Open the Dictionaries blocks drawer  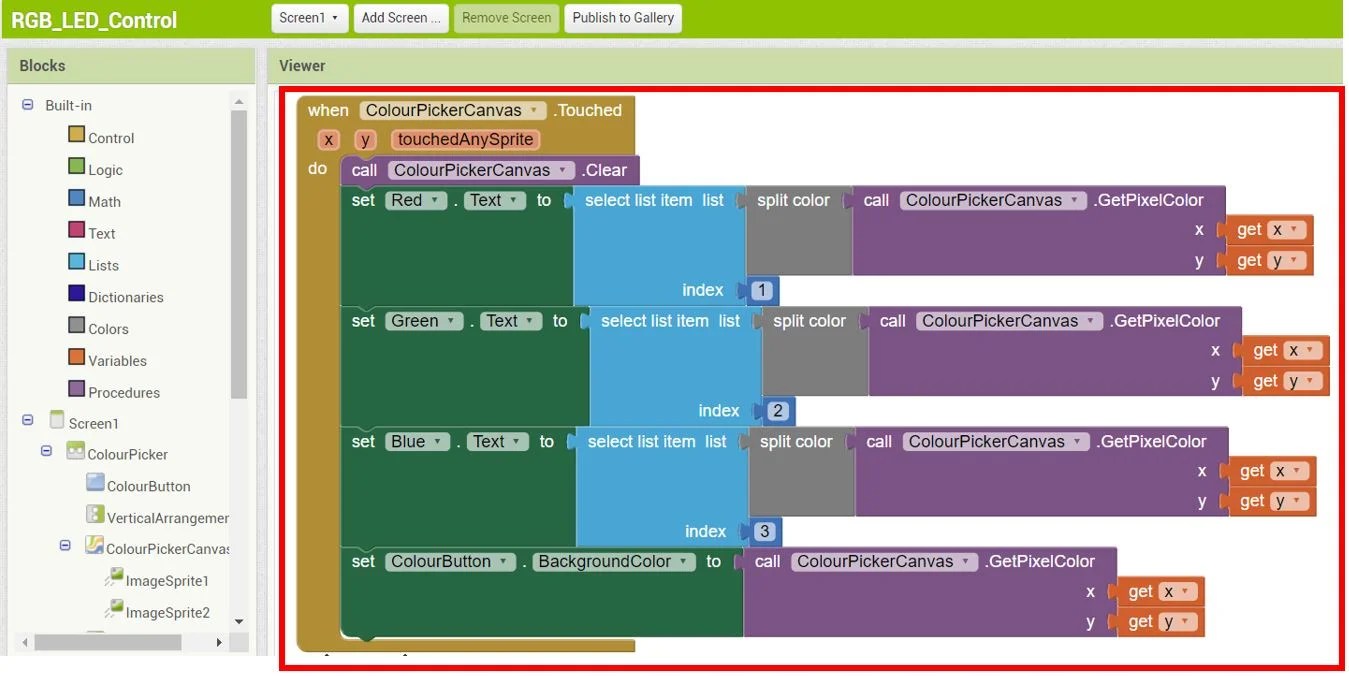118,296
